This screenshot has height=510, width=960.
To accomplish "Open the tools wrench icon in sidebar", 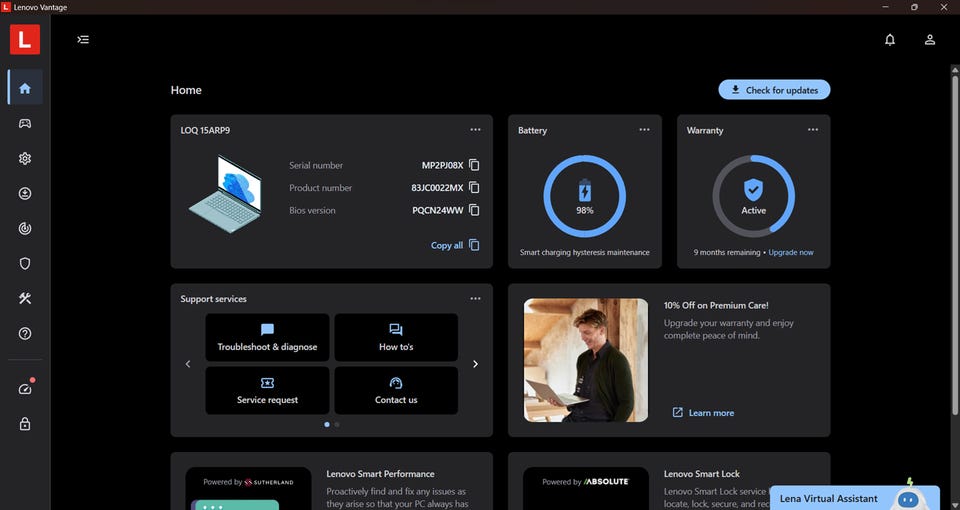I will [x=25, y=298].
